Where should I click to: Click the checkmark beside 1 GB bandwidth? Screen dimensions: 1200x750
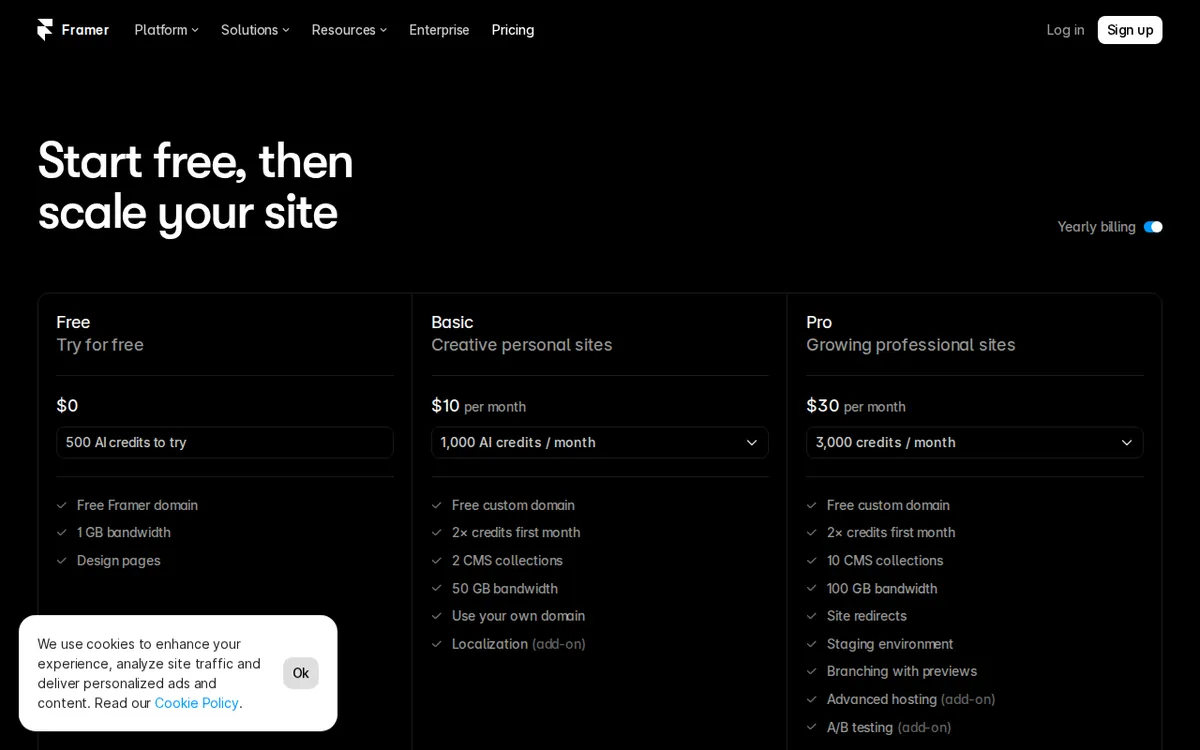tap(62, 533)
